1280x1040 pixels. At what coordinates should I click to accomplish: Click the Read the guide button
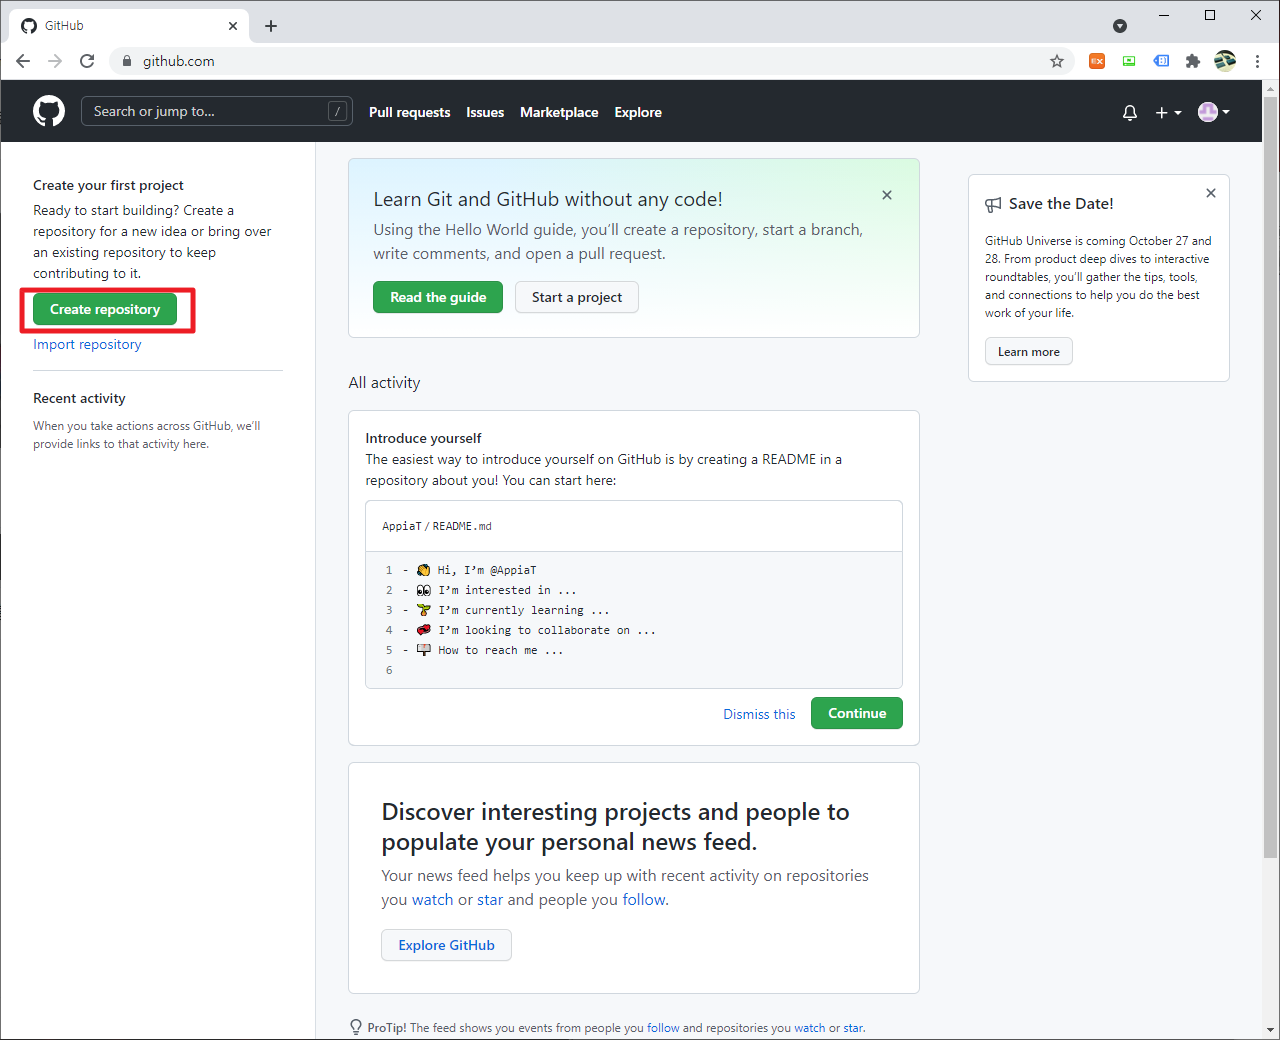(438, 297)
